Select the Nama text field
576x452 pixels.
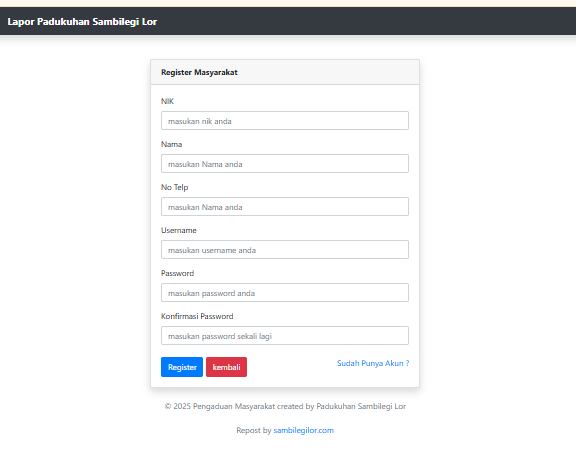[285, 164]
